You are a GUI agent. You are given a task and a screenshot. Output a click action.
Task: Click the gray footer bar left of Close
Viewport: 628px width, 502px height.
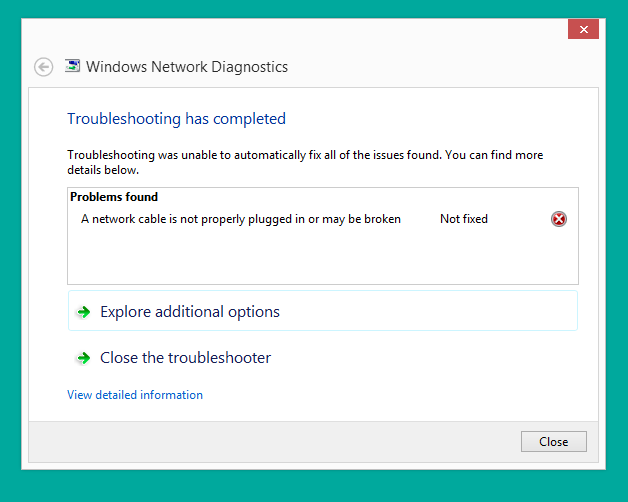[x=270, y=441]
